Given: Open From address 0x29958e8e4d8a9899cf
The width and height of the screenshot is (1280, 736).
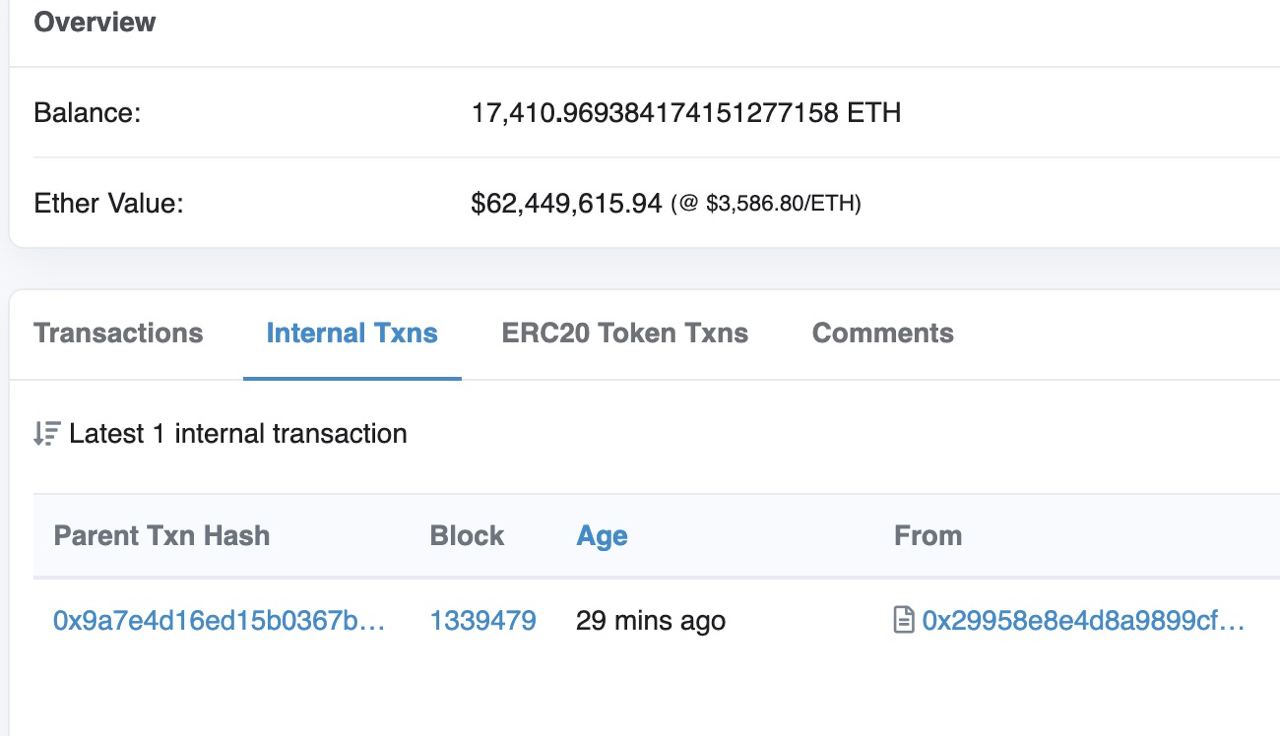Looking at the screenshot, I should [x=1083, y=621].
